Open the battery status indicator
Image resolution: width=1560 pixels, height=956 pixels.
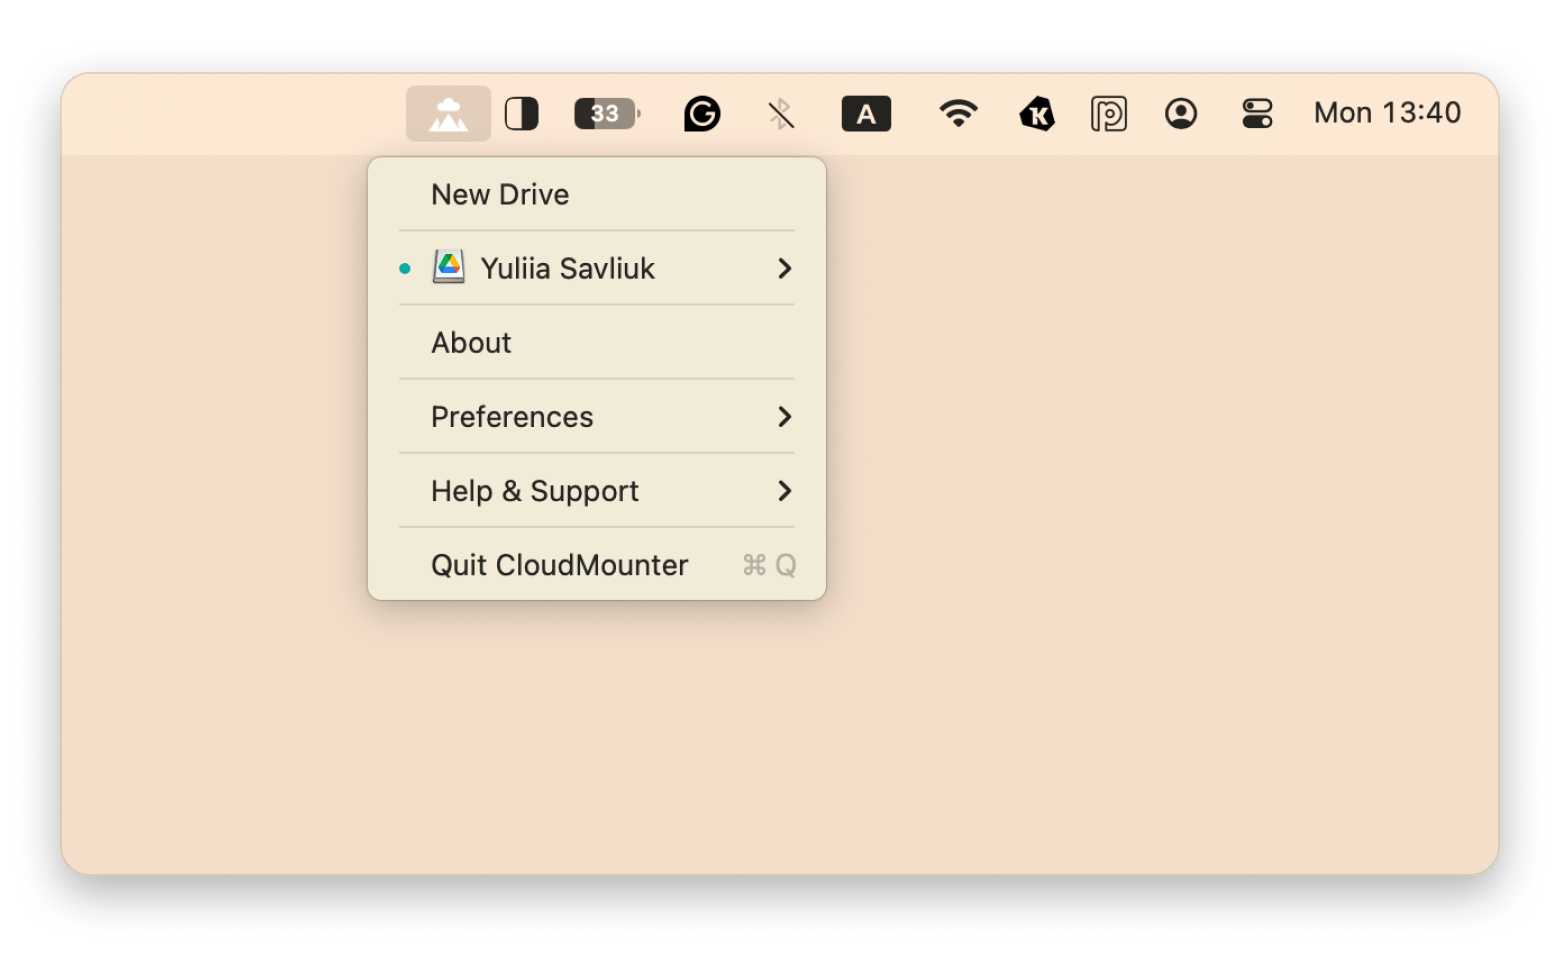click(x=606, y=114)
